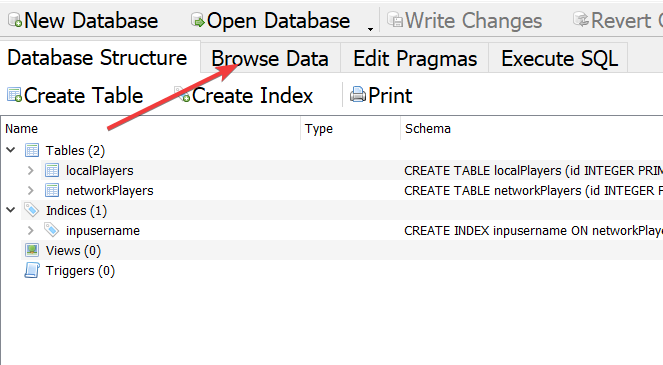Click the localPlayers table icon

(x=52, y=170)
